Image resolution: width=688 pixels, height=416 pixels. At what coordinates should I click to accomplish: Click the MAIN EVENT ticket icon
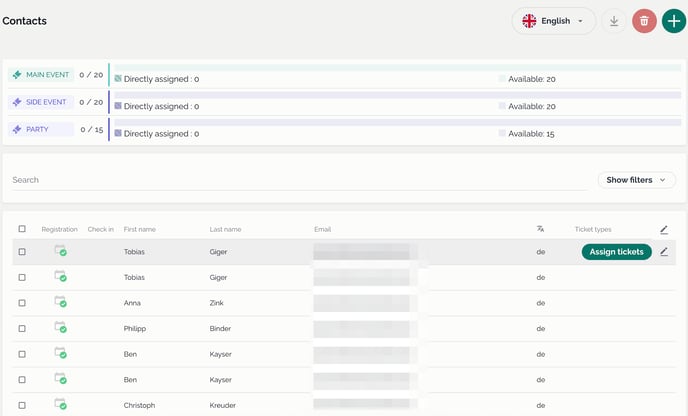click(x=17, y=75)
